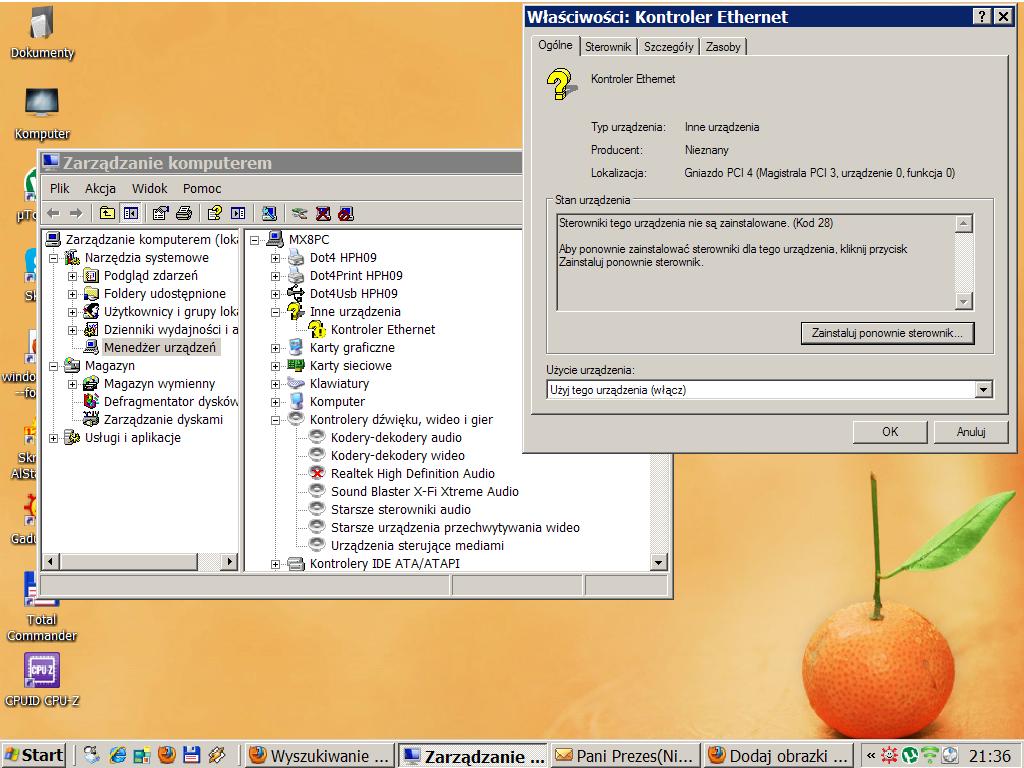This screenshot has height=768, width=1024.
Task: Click the Help toolbar icon
Action: point(212,213)
